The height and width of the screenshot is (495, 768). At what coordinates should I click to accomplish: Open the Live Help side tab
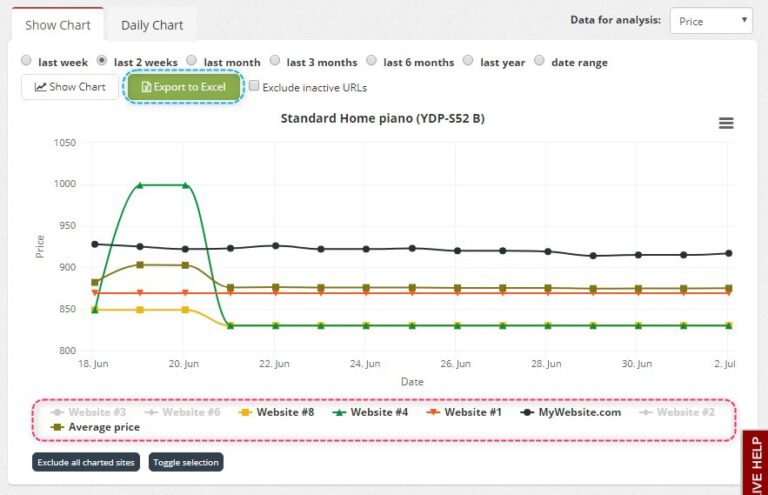(x=755, y=463)
